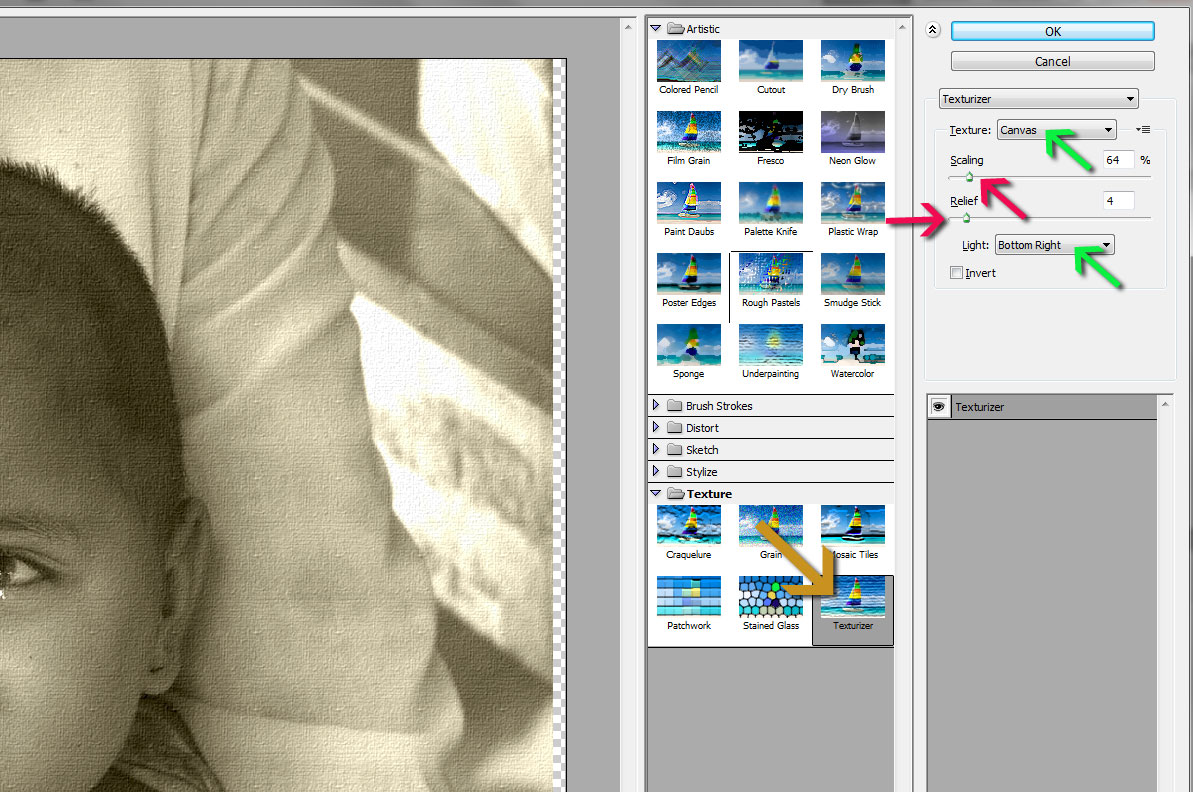Apply the Fresco filter thumbnail
1193x792 pixels.
[x=771, y=132]
